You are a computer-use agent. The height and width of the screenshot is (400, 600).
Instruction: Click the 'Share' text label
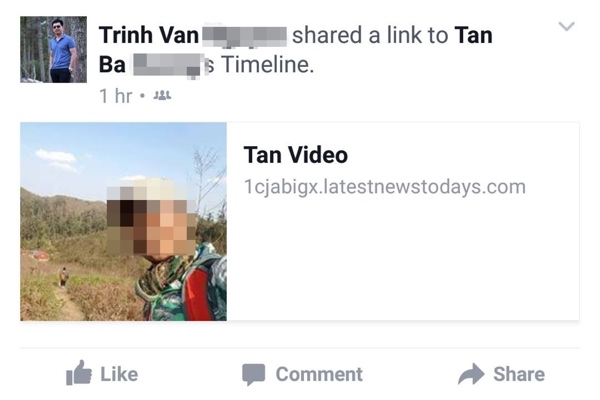click(x=519, y=374)
